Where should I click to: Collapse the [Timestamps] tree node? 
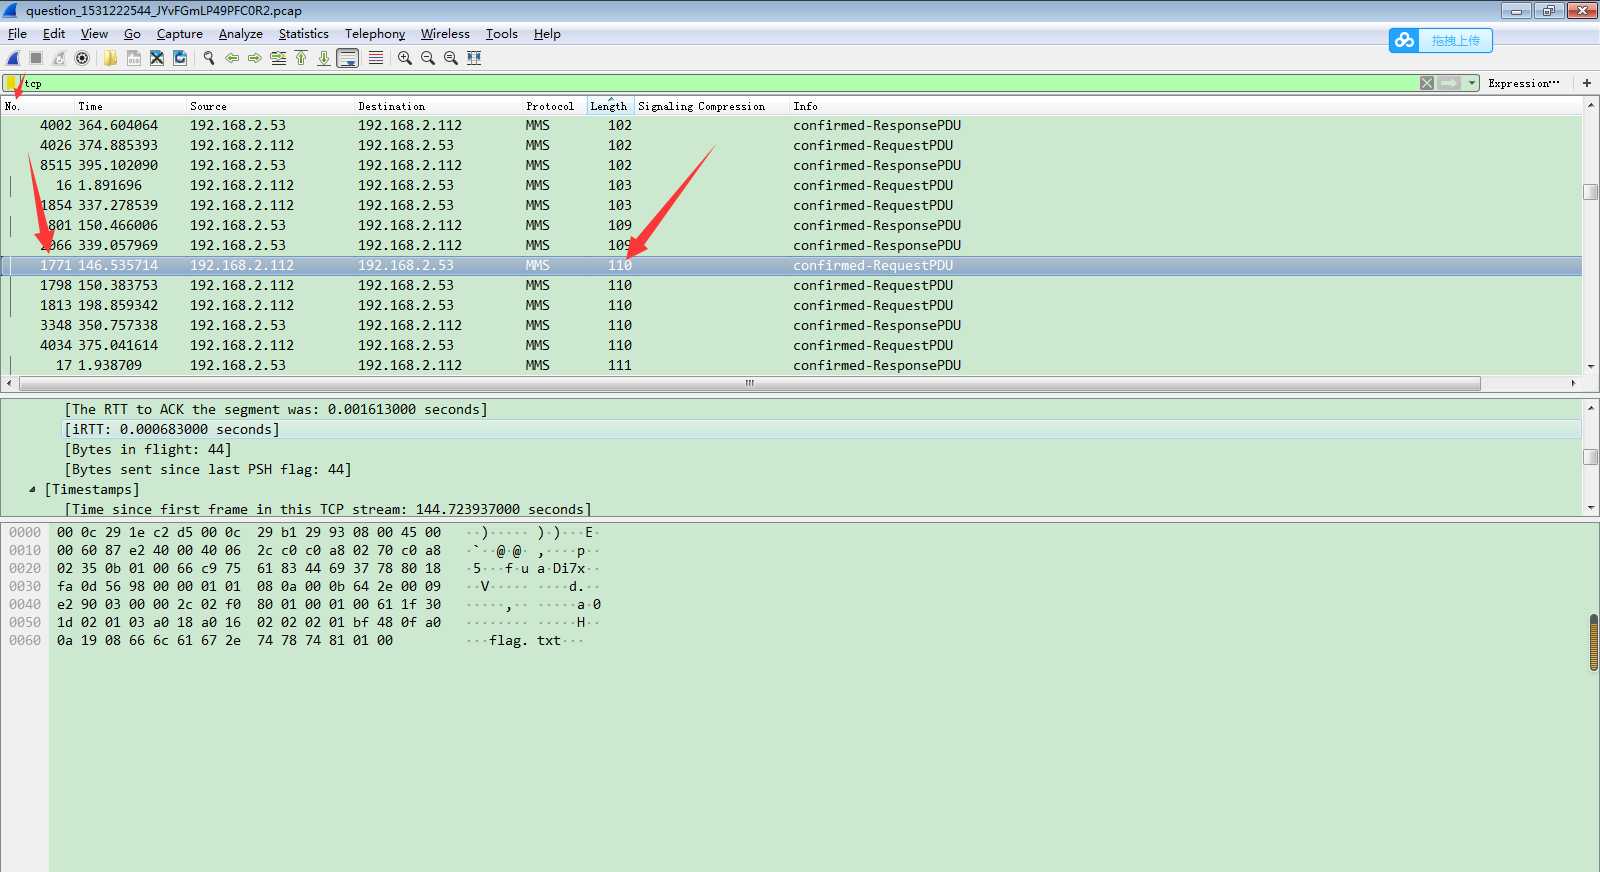coord(32,489)
